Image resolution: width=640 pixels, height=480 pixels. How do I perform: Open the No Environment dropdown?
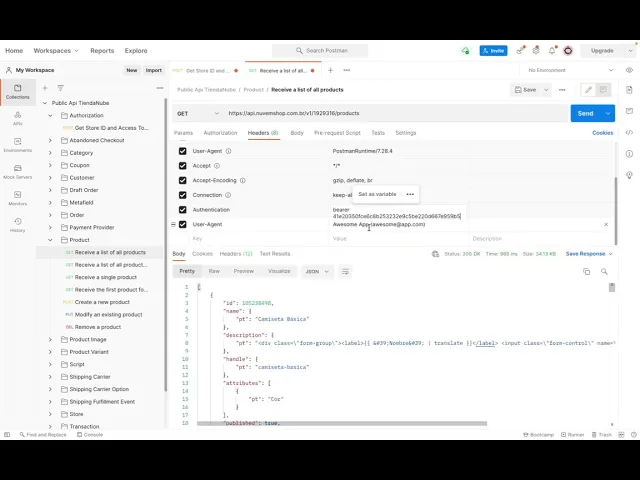point(571,70)
